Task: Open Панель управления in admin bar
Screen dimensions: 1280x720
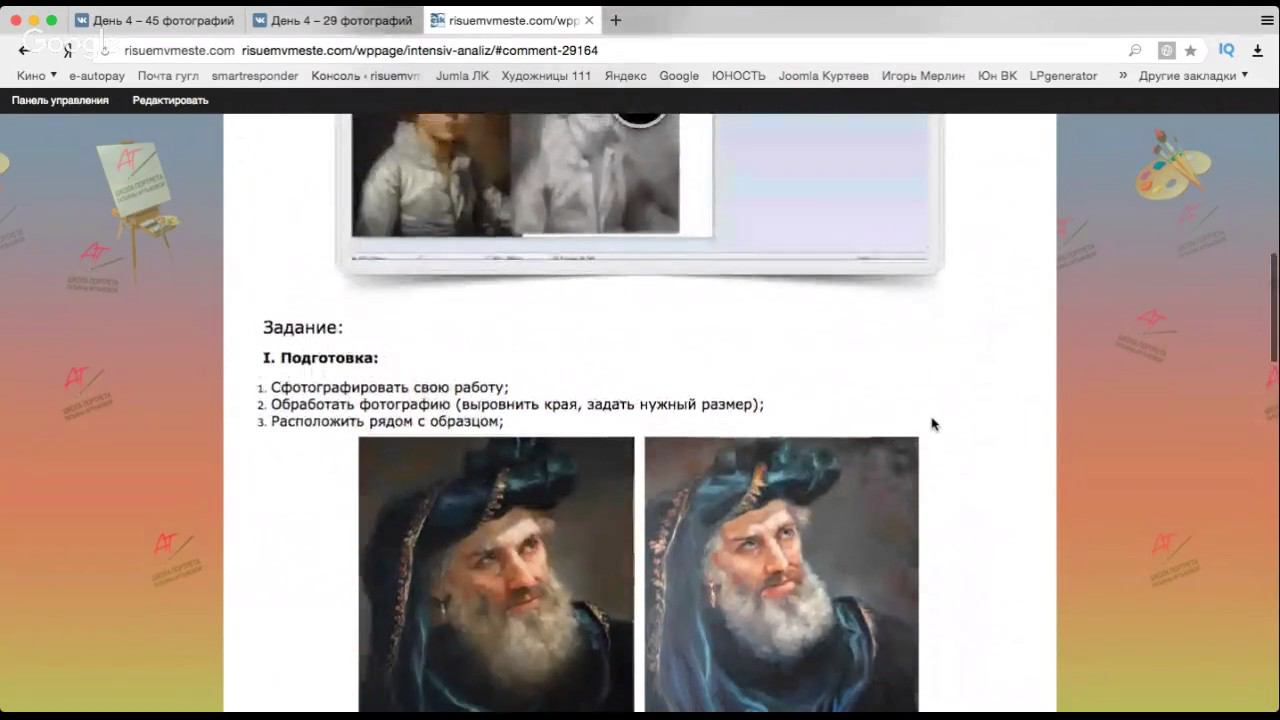Action: (x=60, y=100)
